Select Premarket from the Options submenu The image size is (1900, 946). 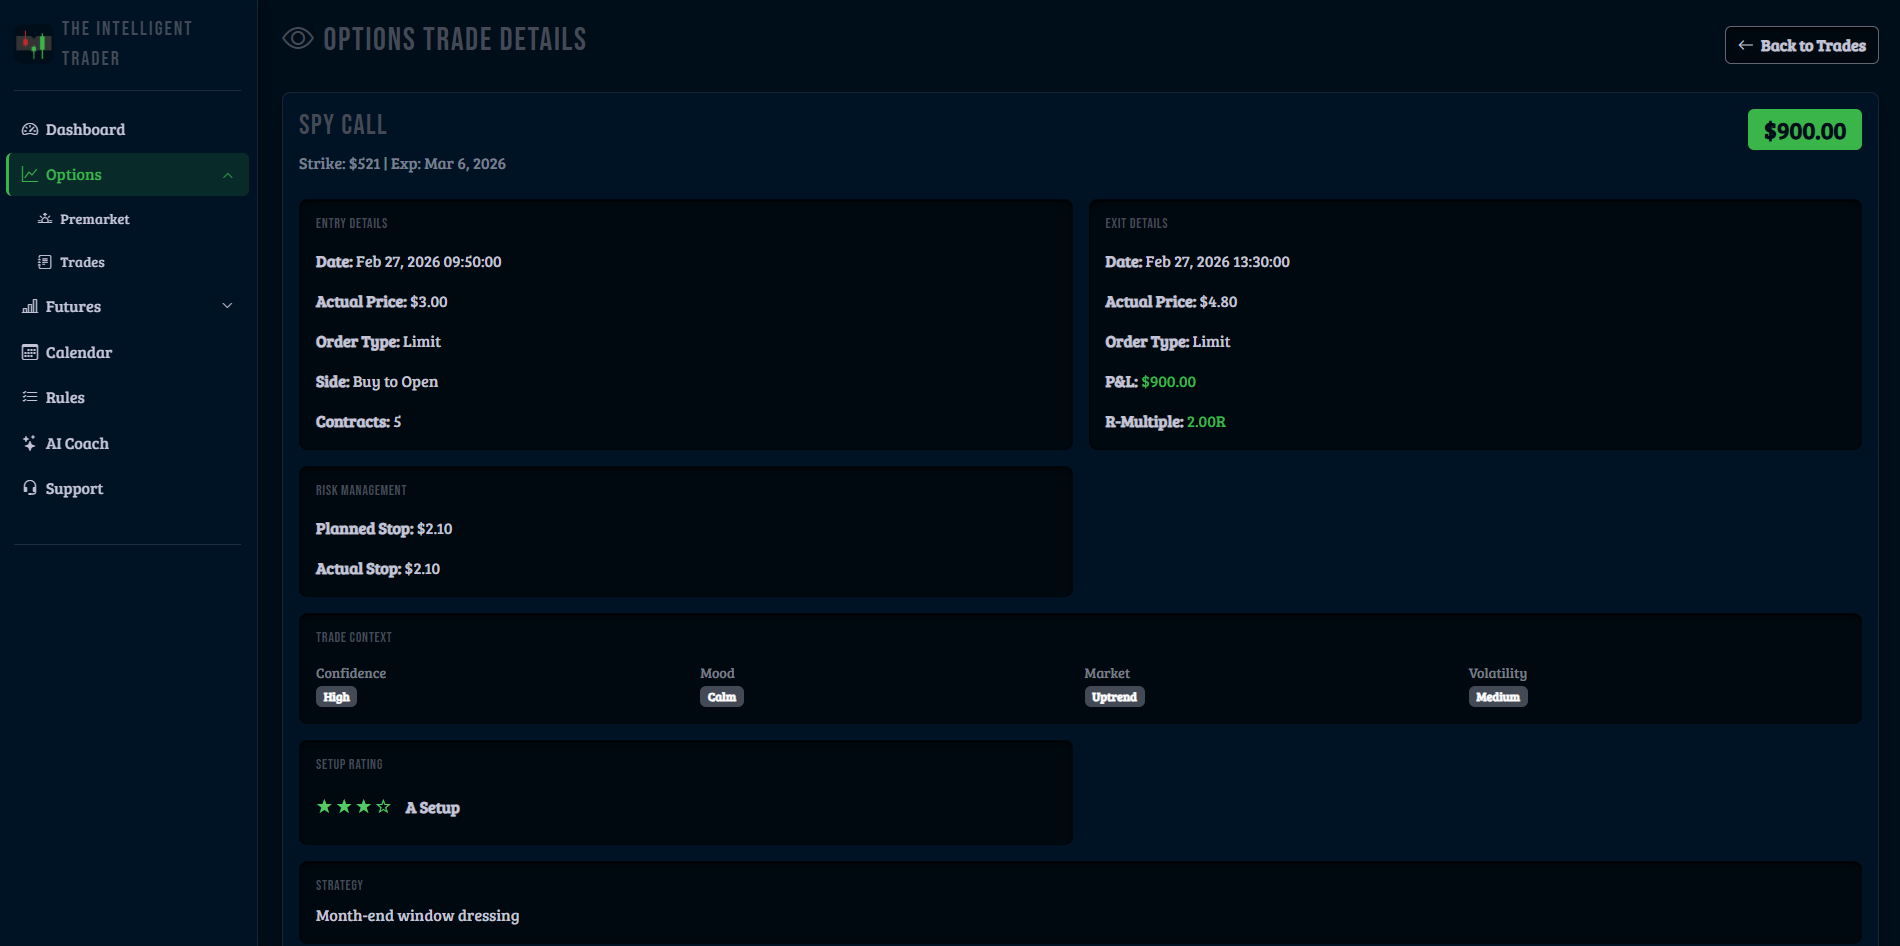[x=94, y=218]
